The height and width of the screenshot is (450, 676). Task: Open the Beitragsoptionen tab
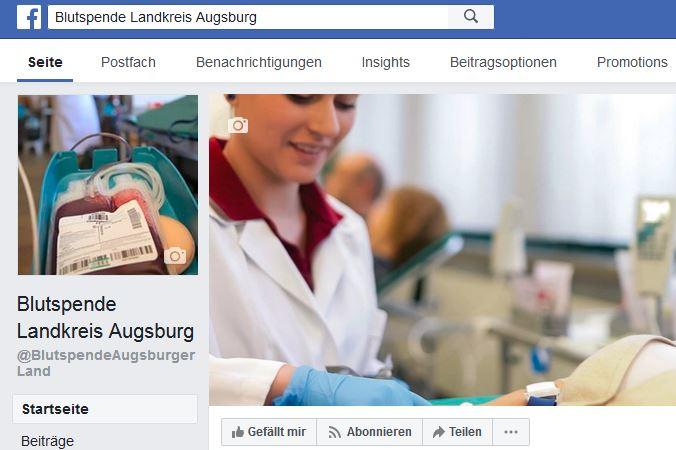(503, 62)
